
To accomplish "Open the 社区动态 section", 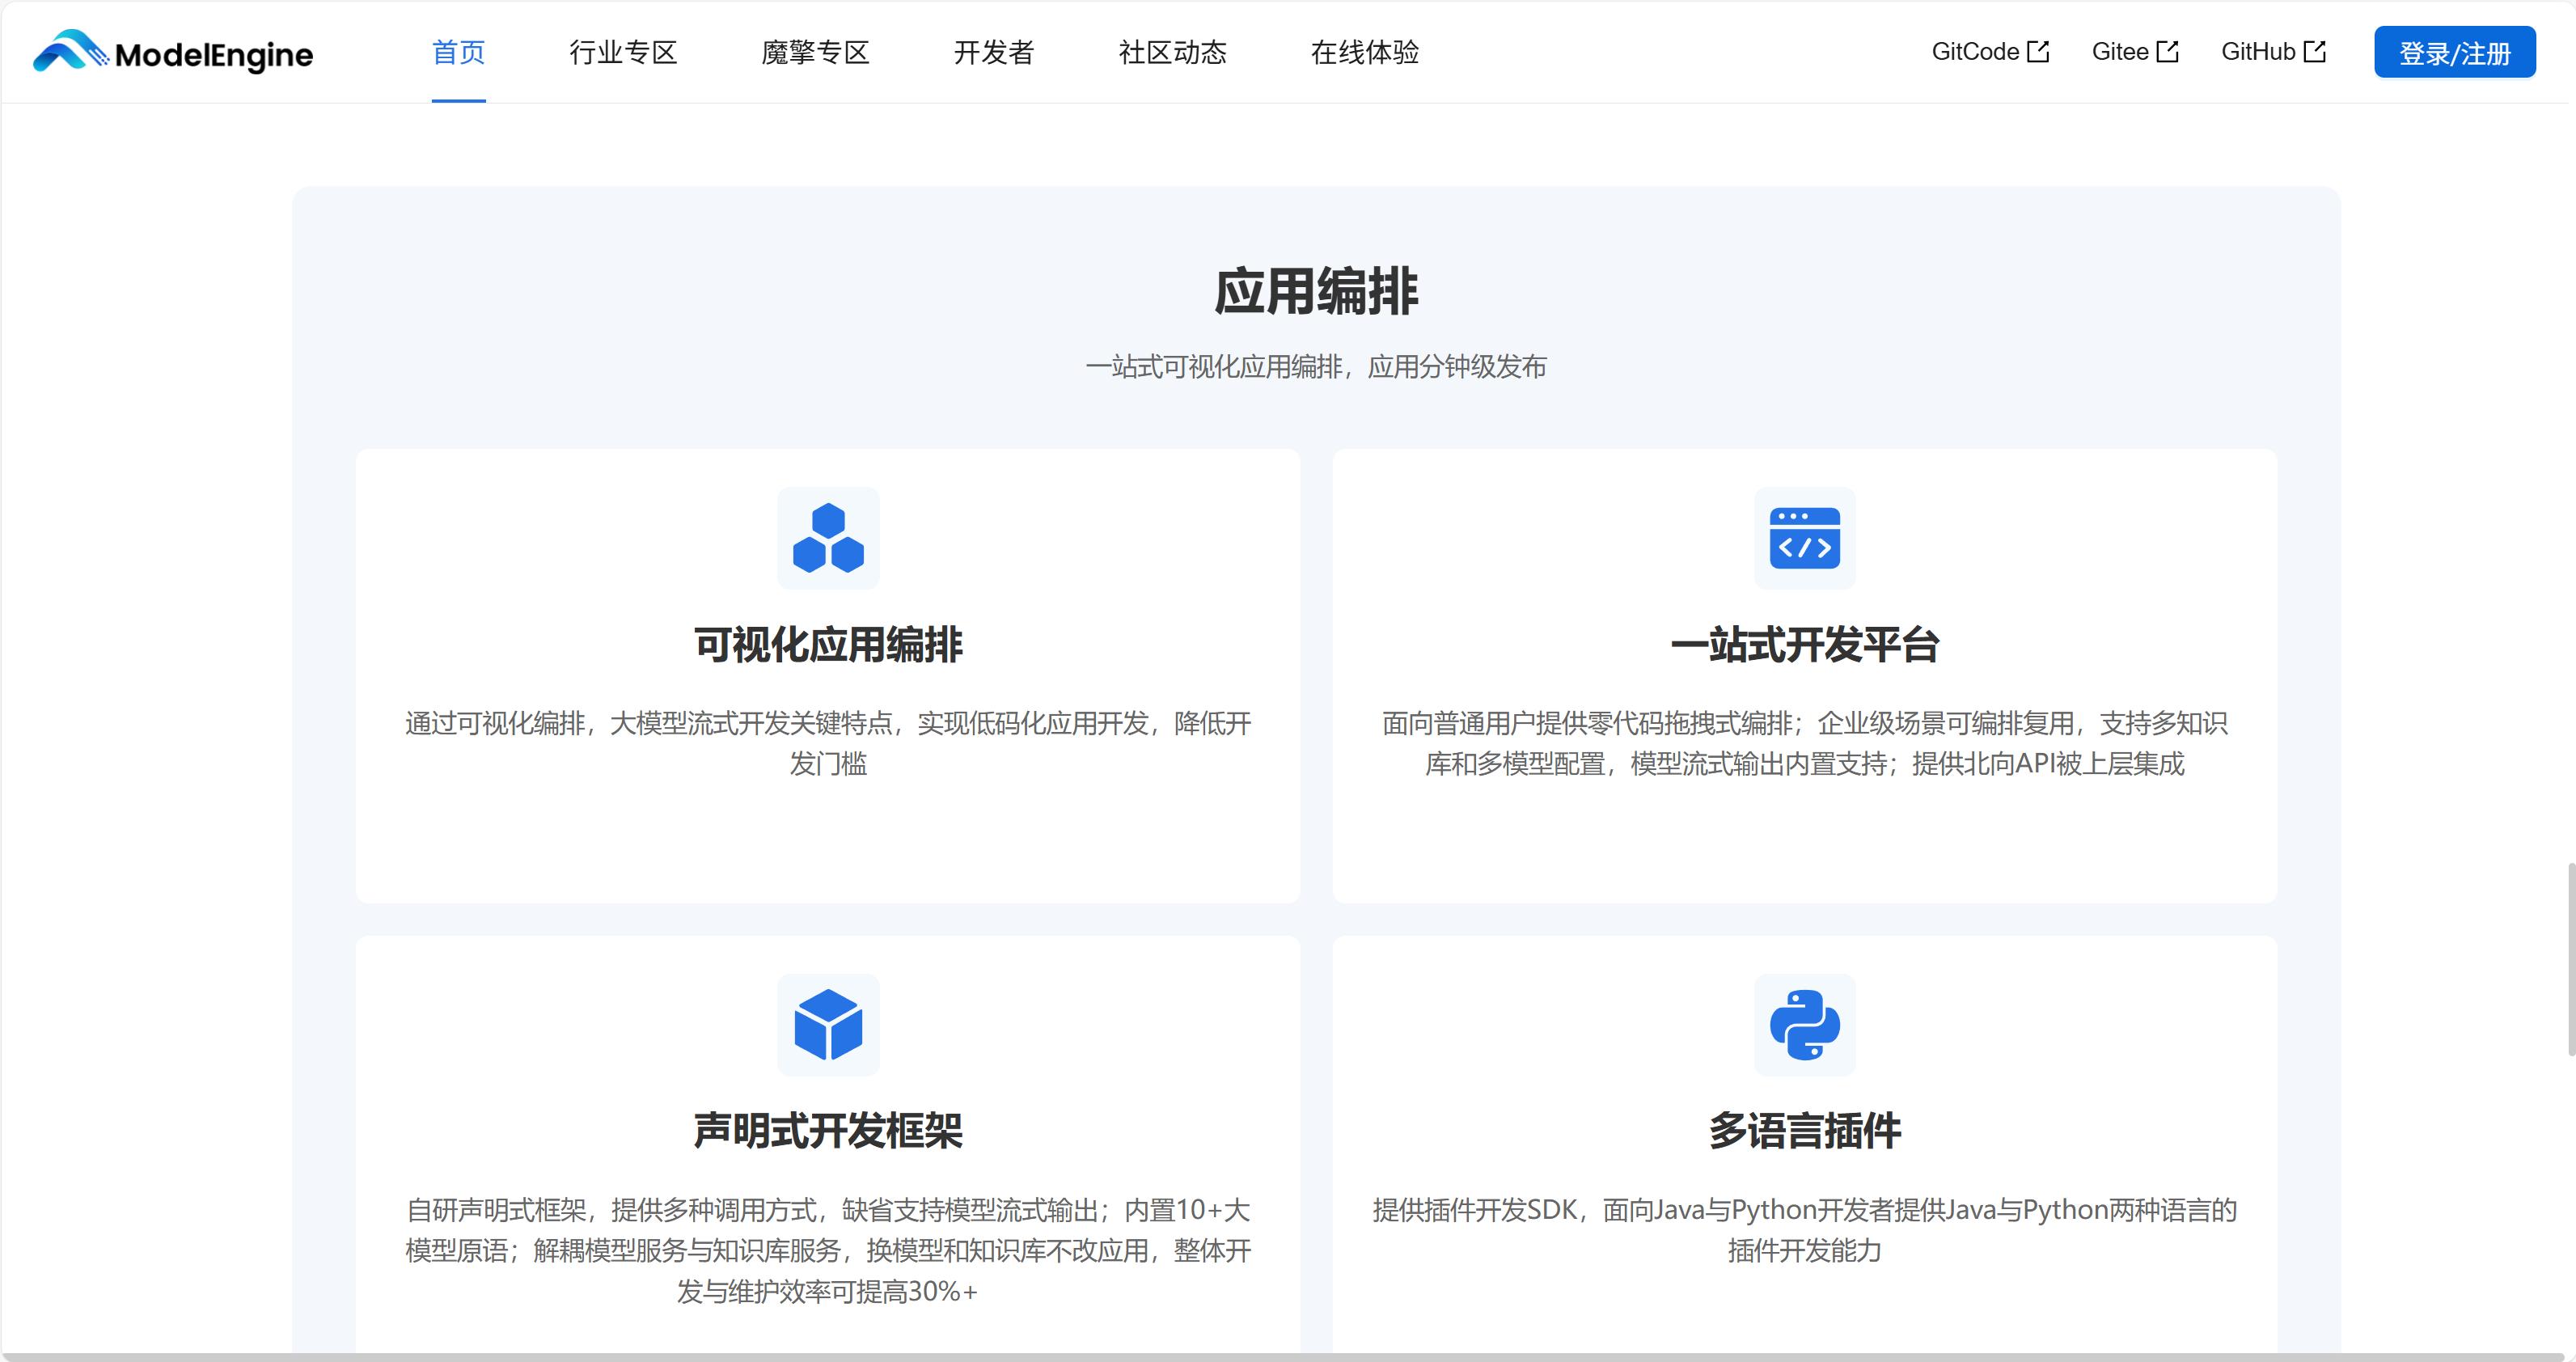I will click(x=1172, y=52).
